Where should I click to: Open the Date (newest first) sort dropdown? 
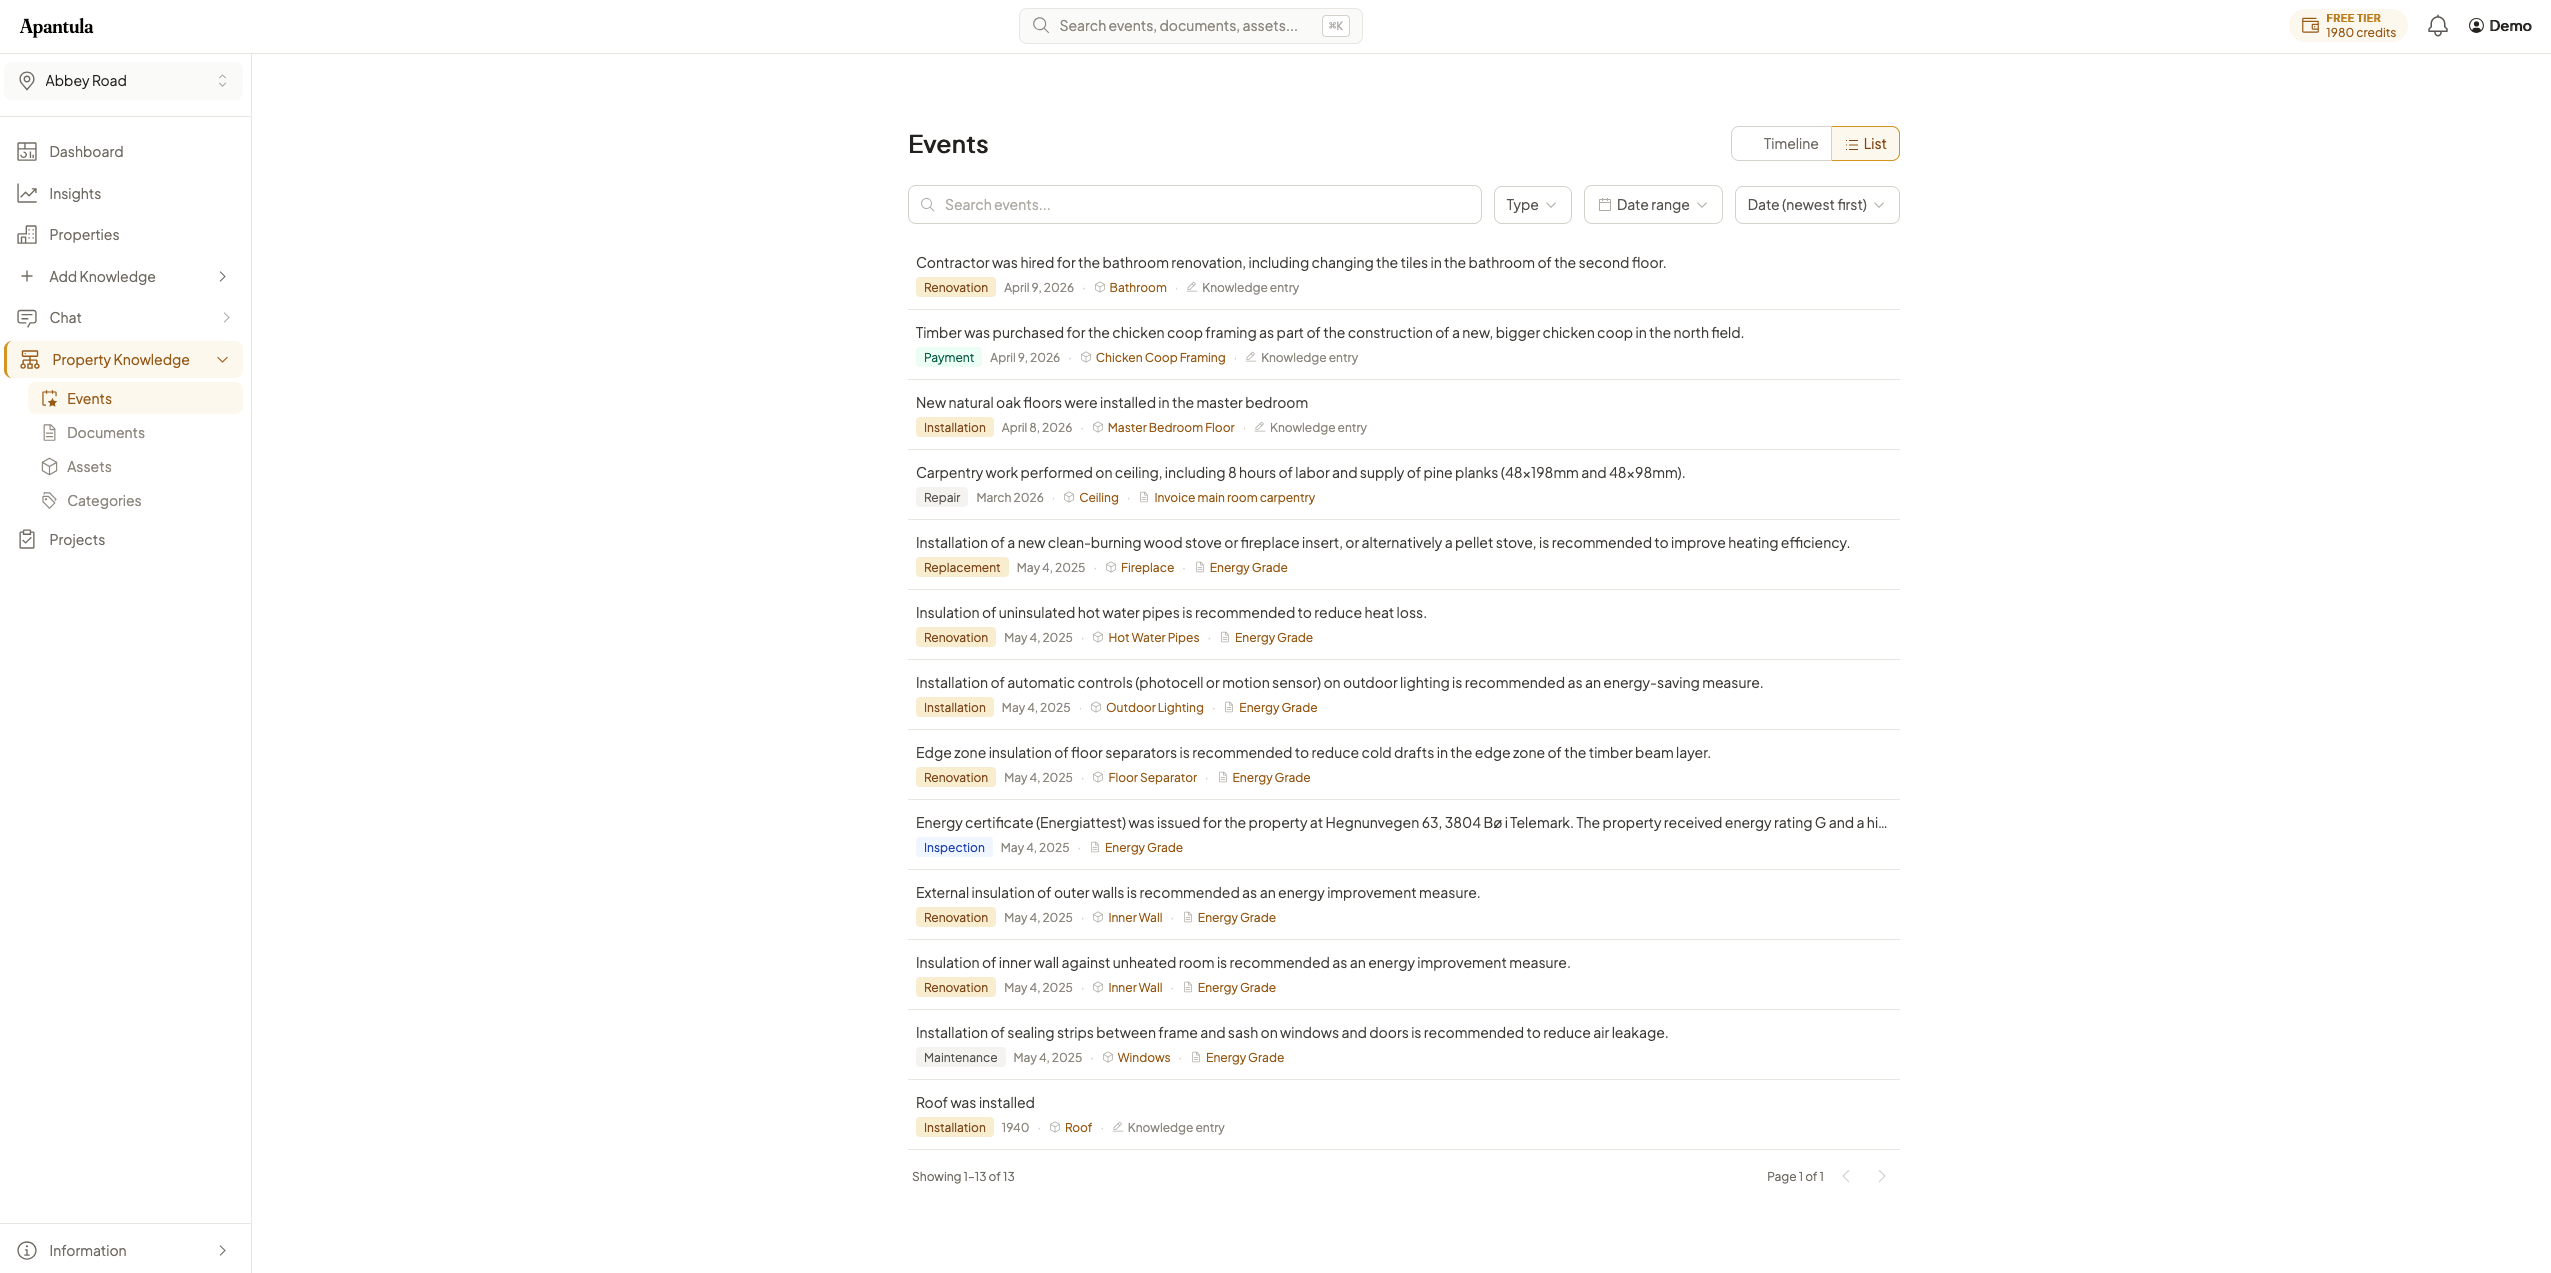click(1816, 205)
